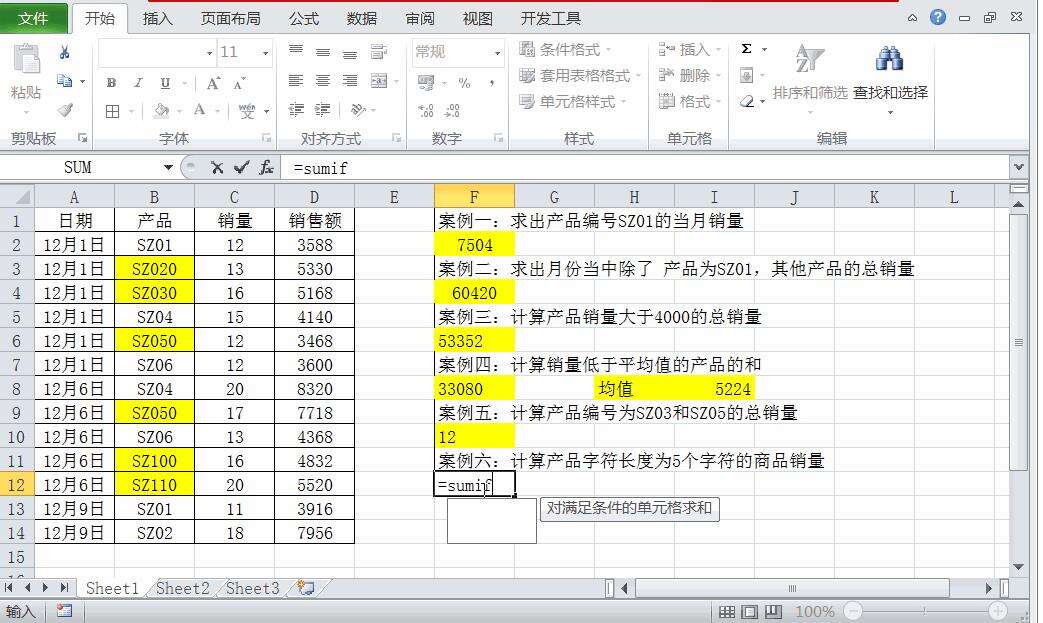Screen dimensions: 1043x623
Task: Switch to the 插入 ribbon tab
Action: [158, 19]
